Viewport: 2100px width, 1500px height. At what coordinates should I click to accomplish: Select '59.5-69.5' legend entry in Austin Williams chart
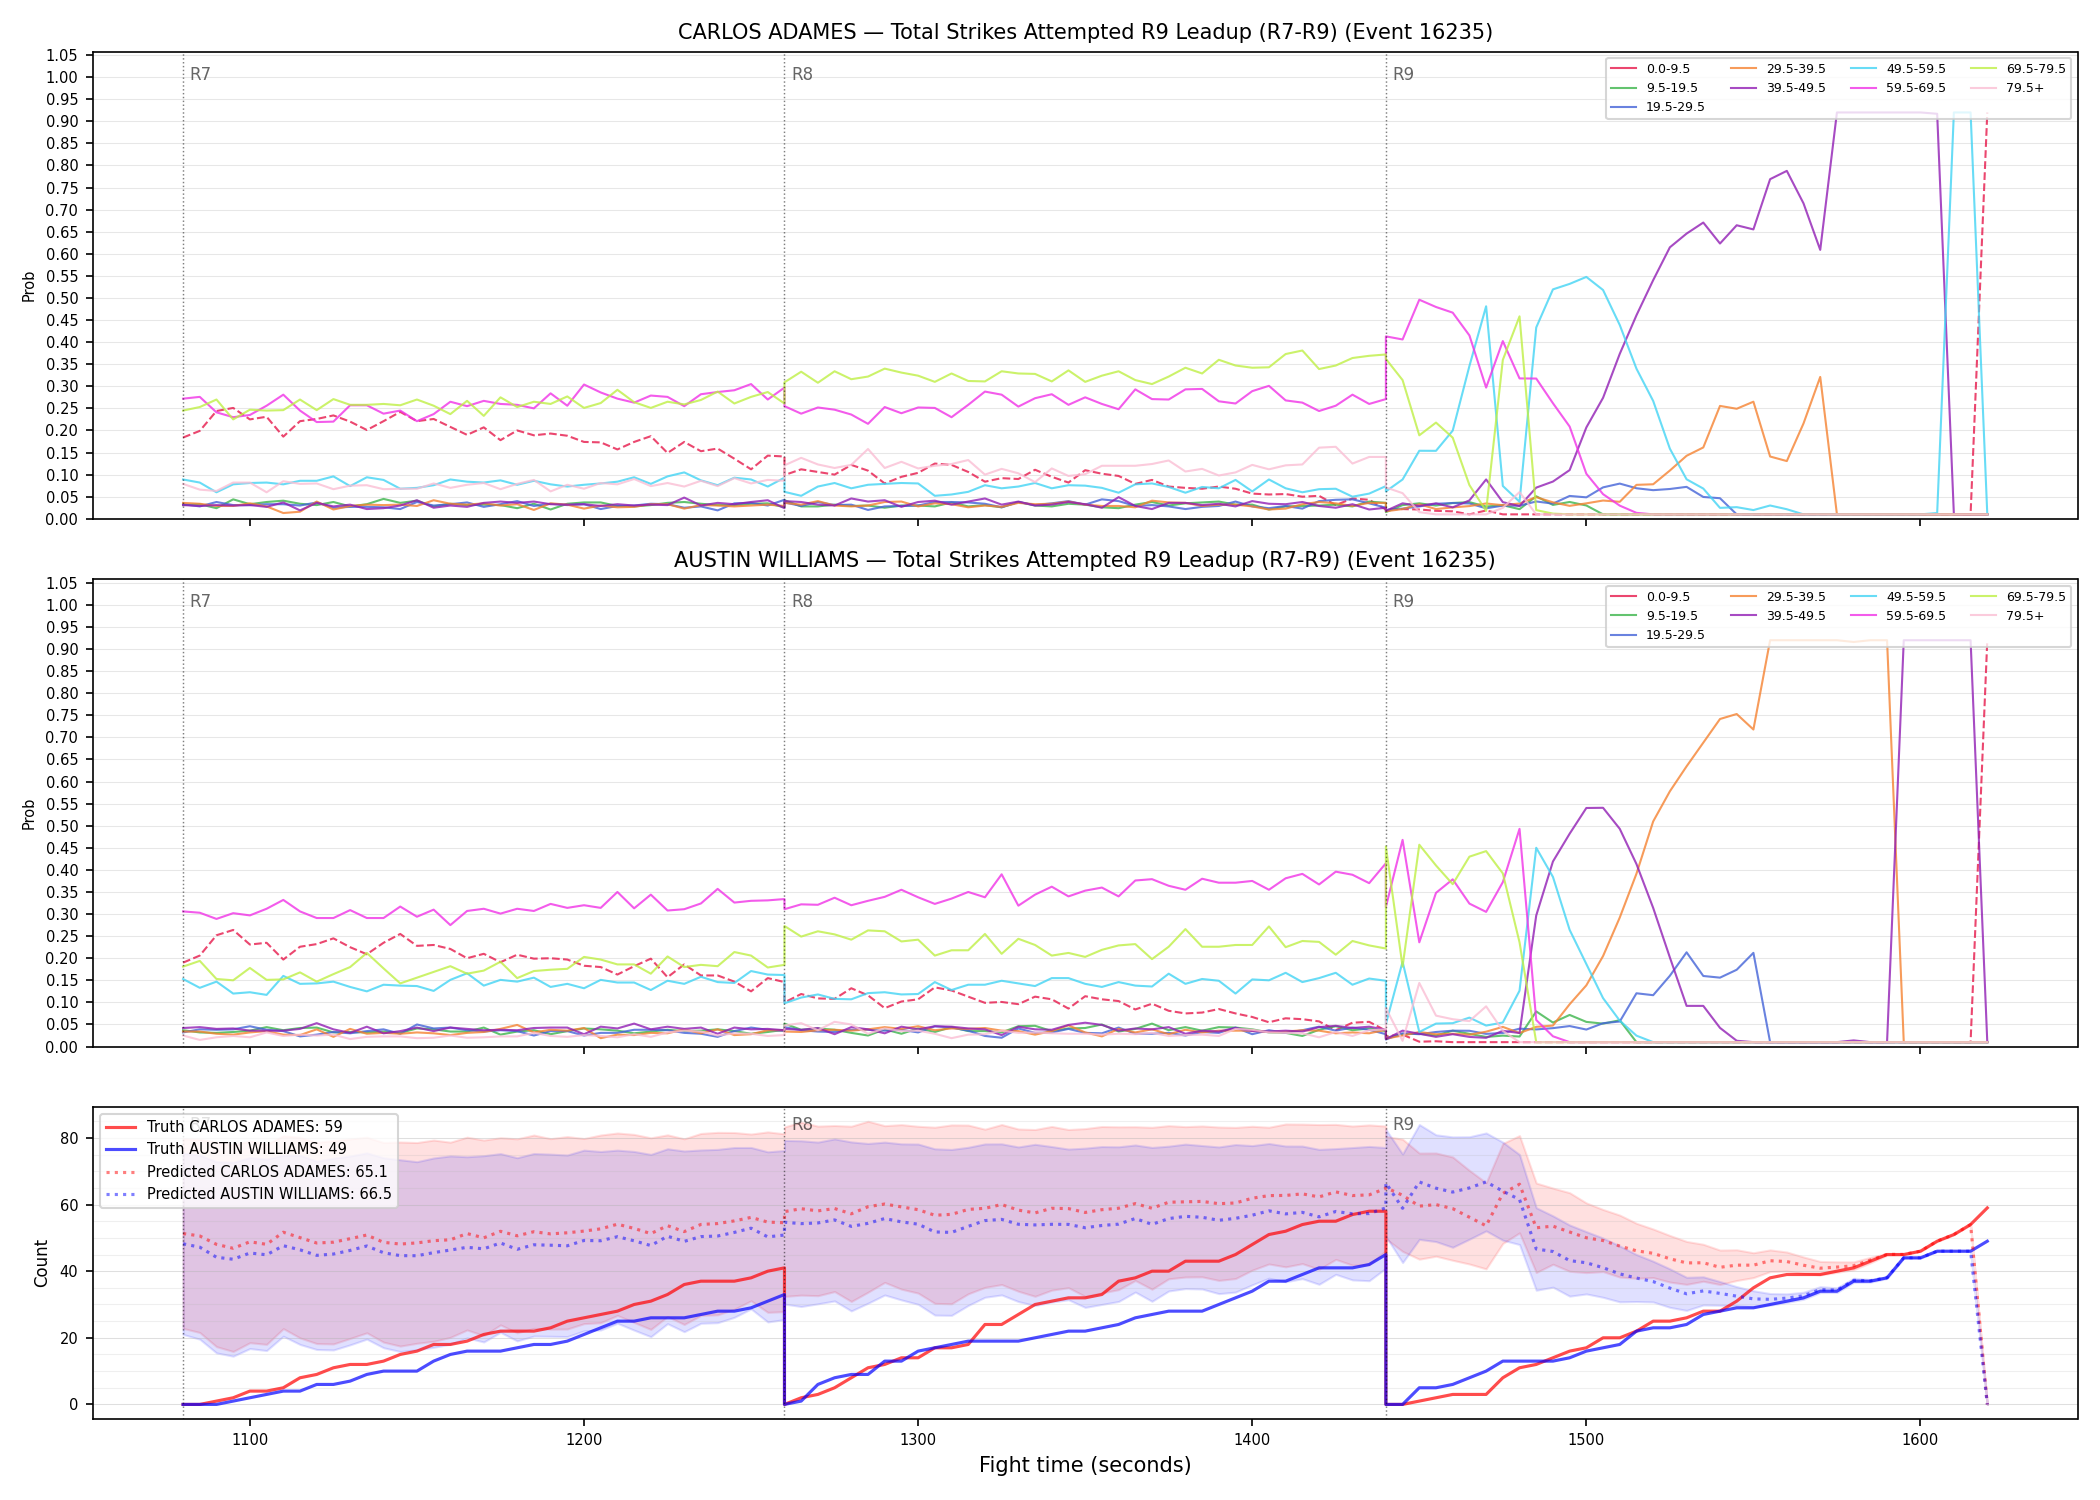[1898, 616]
